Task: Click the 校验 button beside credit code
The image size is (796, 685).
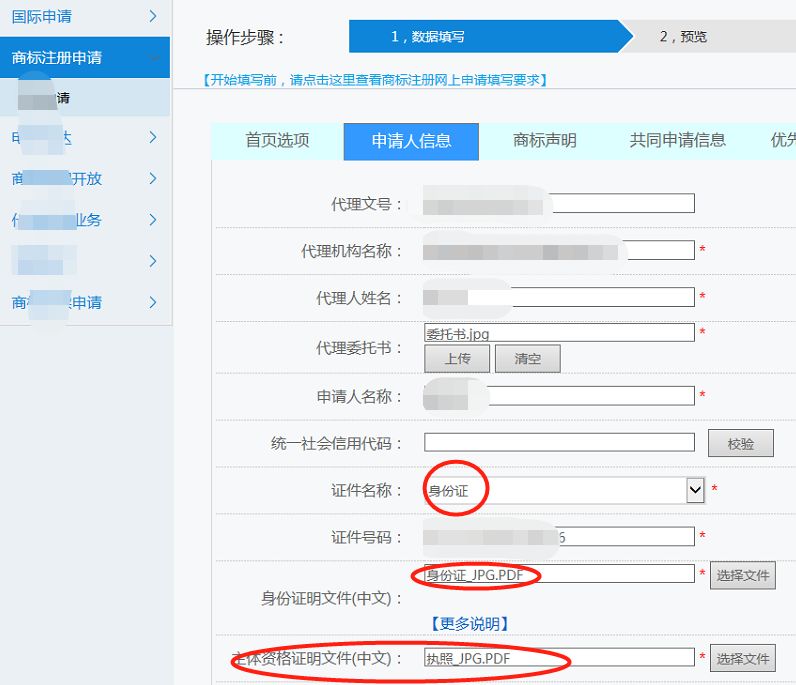Action: (740, 444)
